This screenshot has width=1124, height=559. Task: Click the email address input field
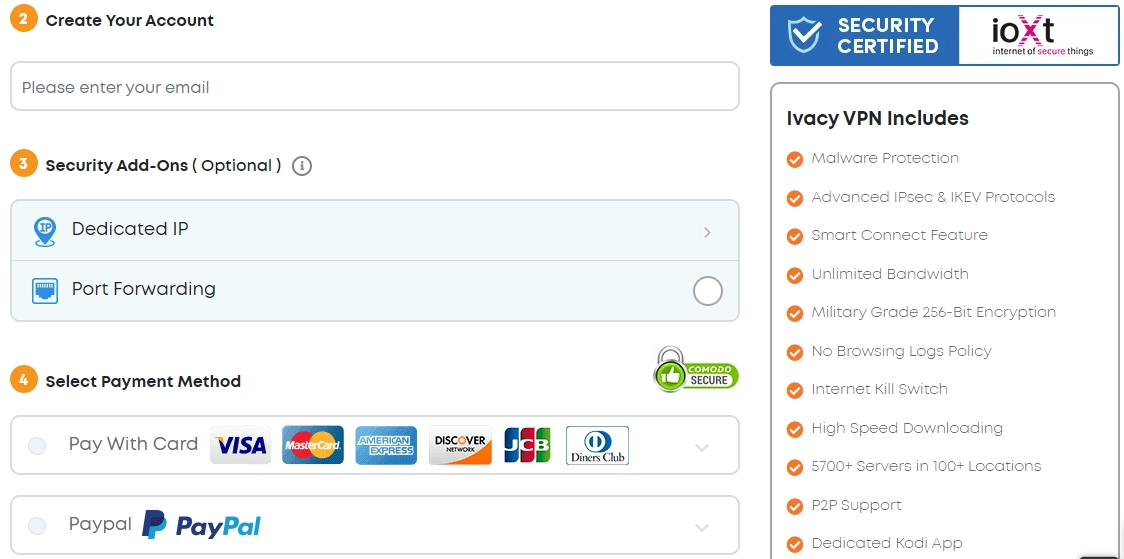(374, 87)
